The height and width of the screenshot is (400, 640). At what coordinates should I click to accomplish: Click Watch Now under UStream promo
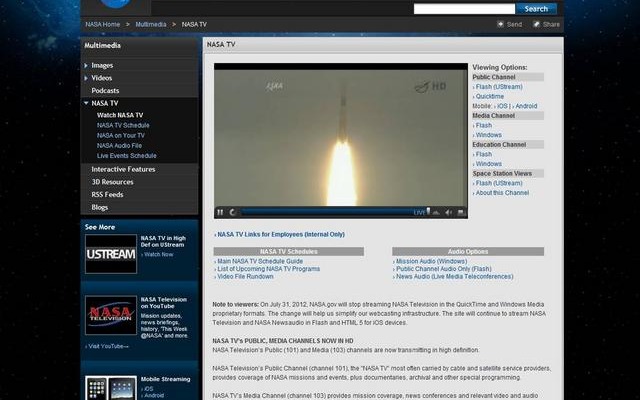(x=158, y=254)
